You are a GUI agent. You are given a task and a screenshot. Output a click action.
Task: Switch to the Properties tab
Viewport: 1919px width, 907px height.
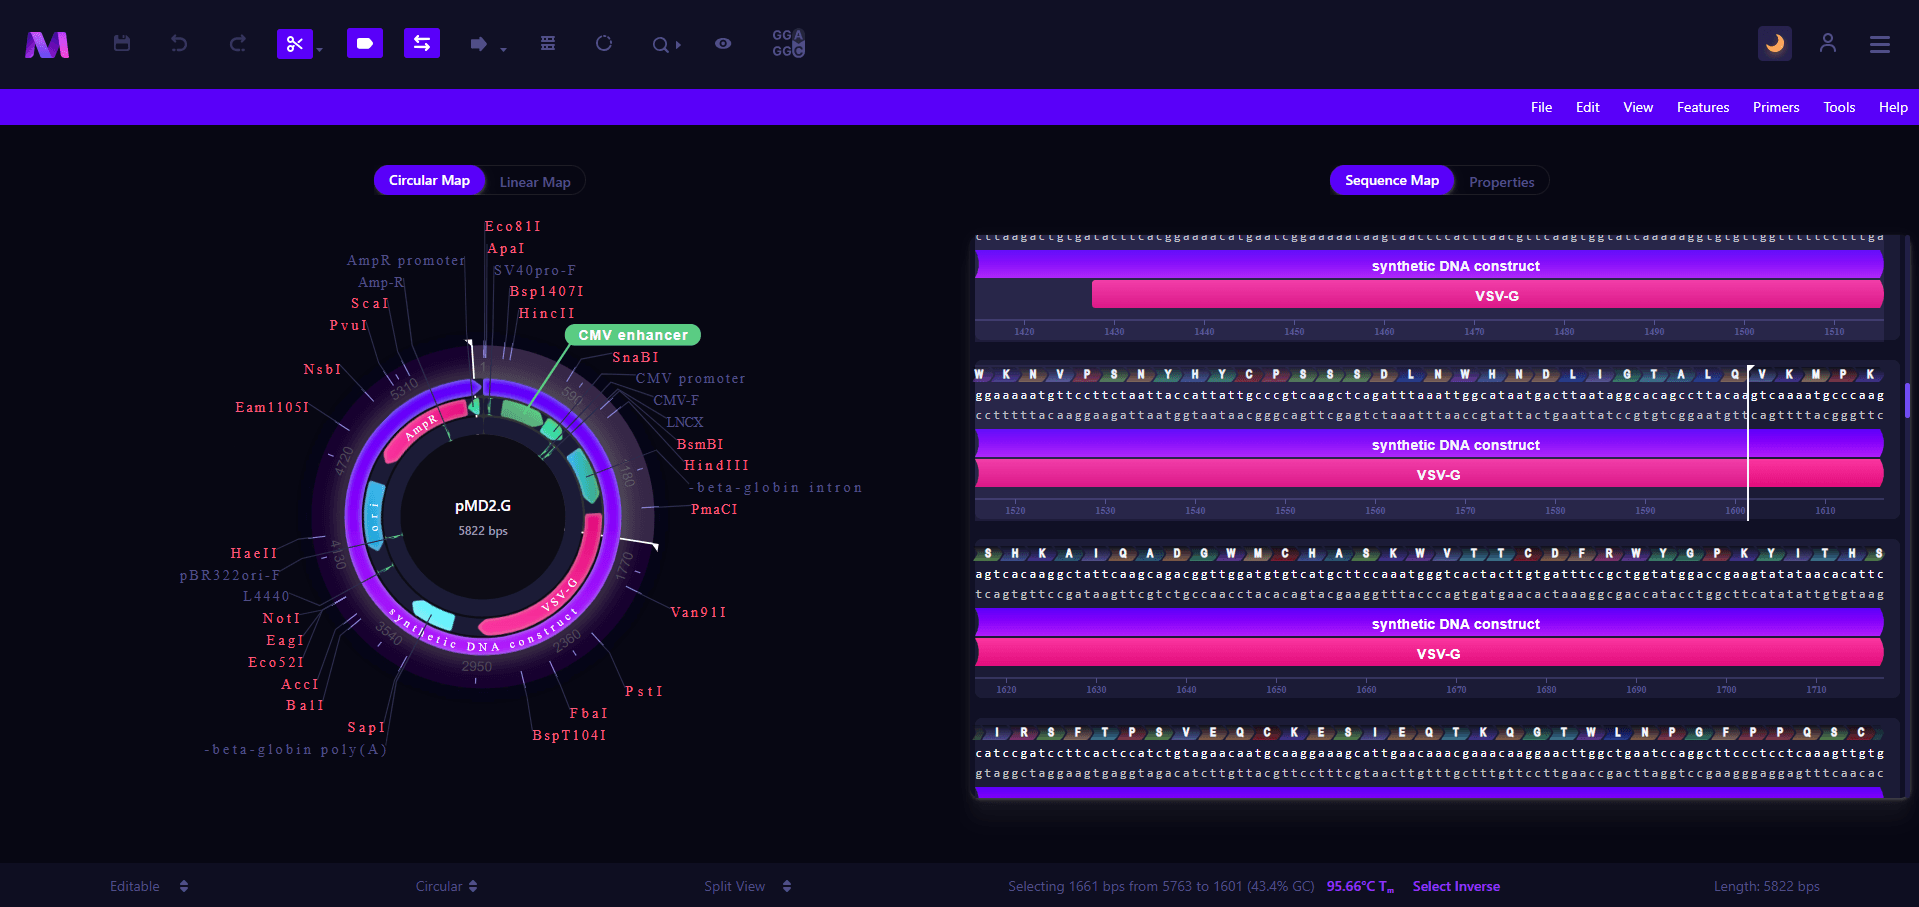[x=1501, y=182]
